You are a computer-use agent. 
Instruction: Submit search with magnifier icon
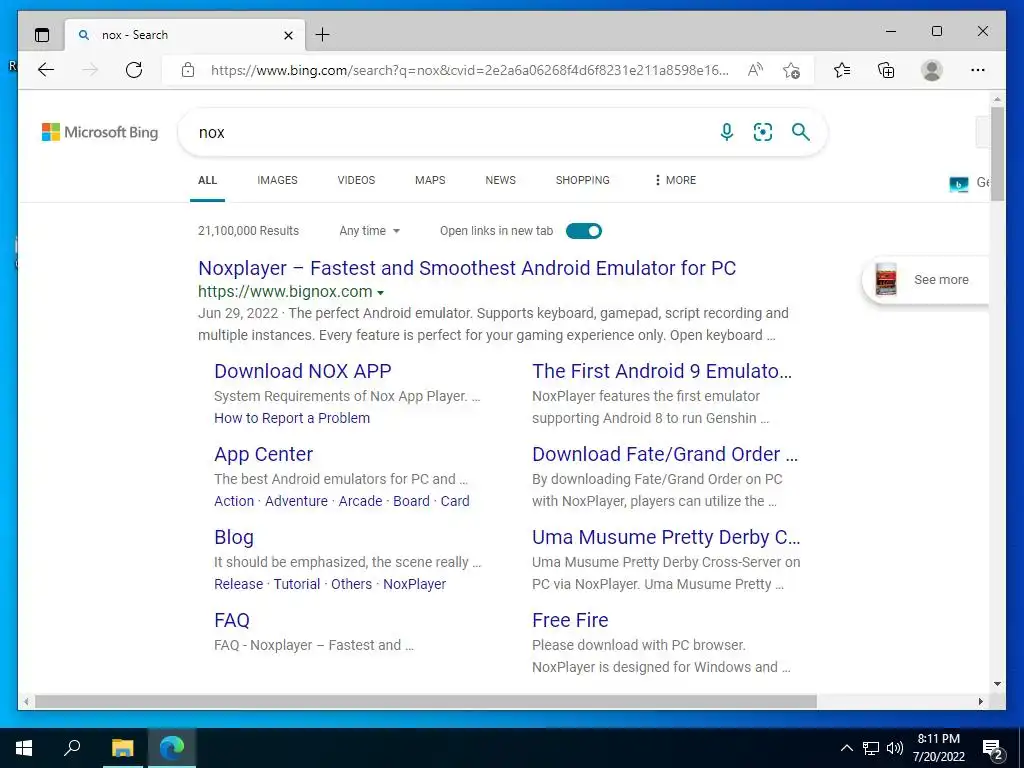tap(801, 133)
